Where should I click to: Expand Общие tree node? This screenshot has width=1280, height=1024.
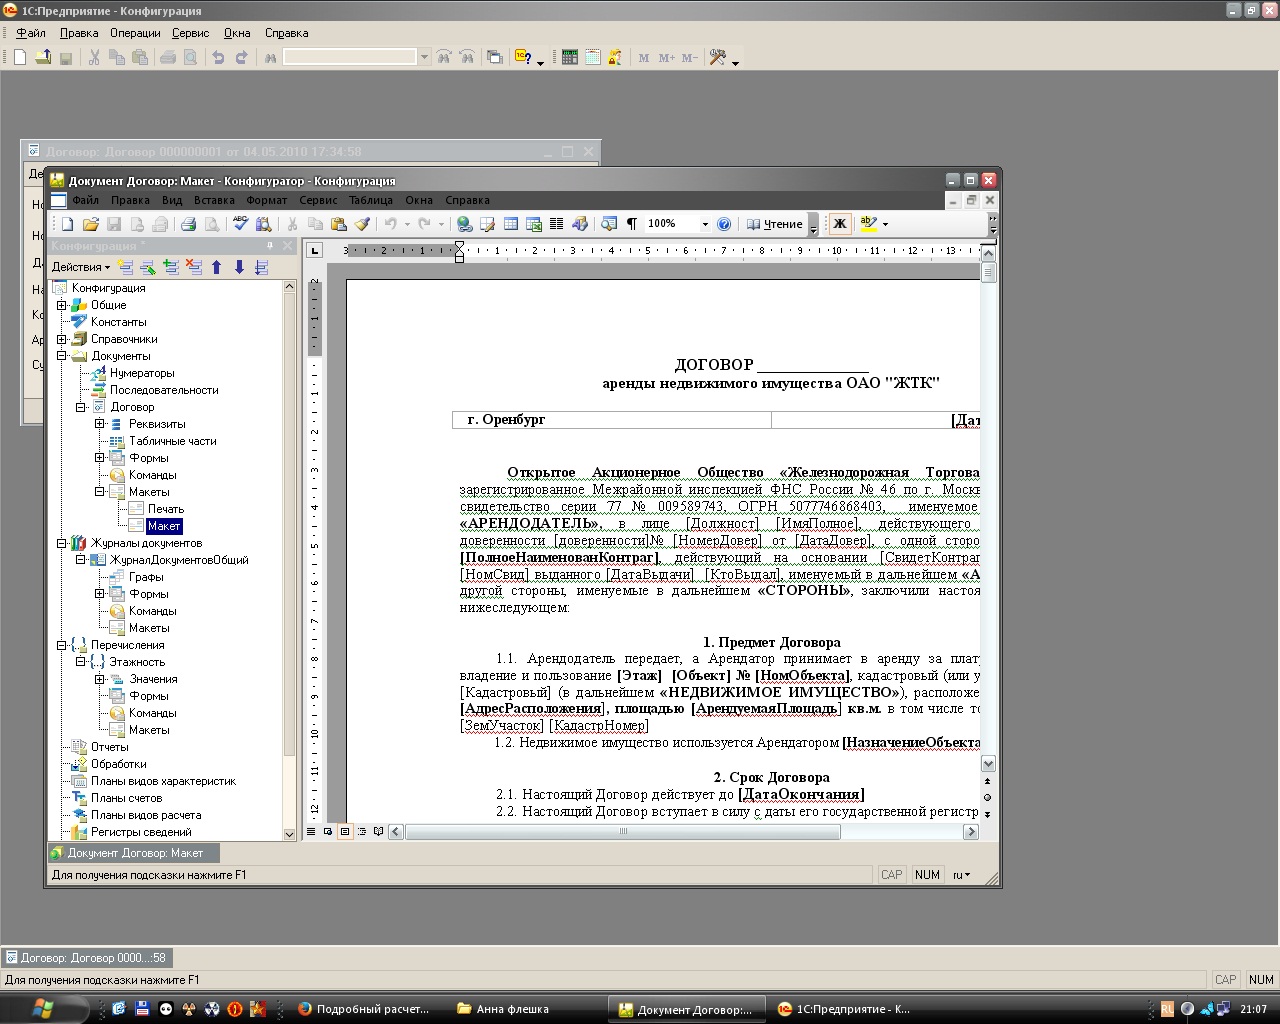coord(61,305)
